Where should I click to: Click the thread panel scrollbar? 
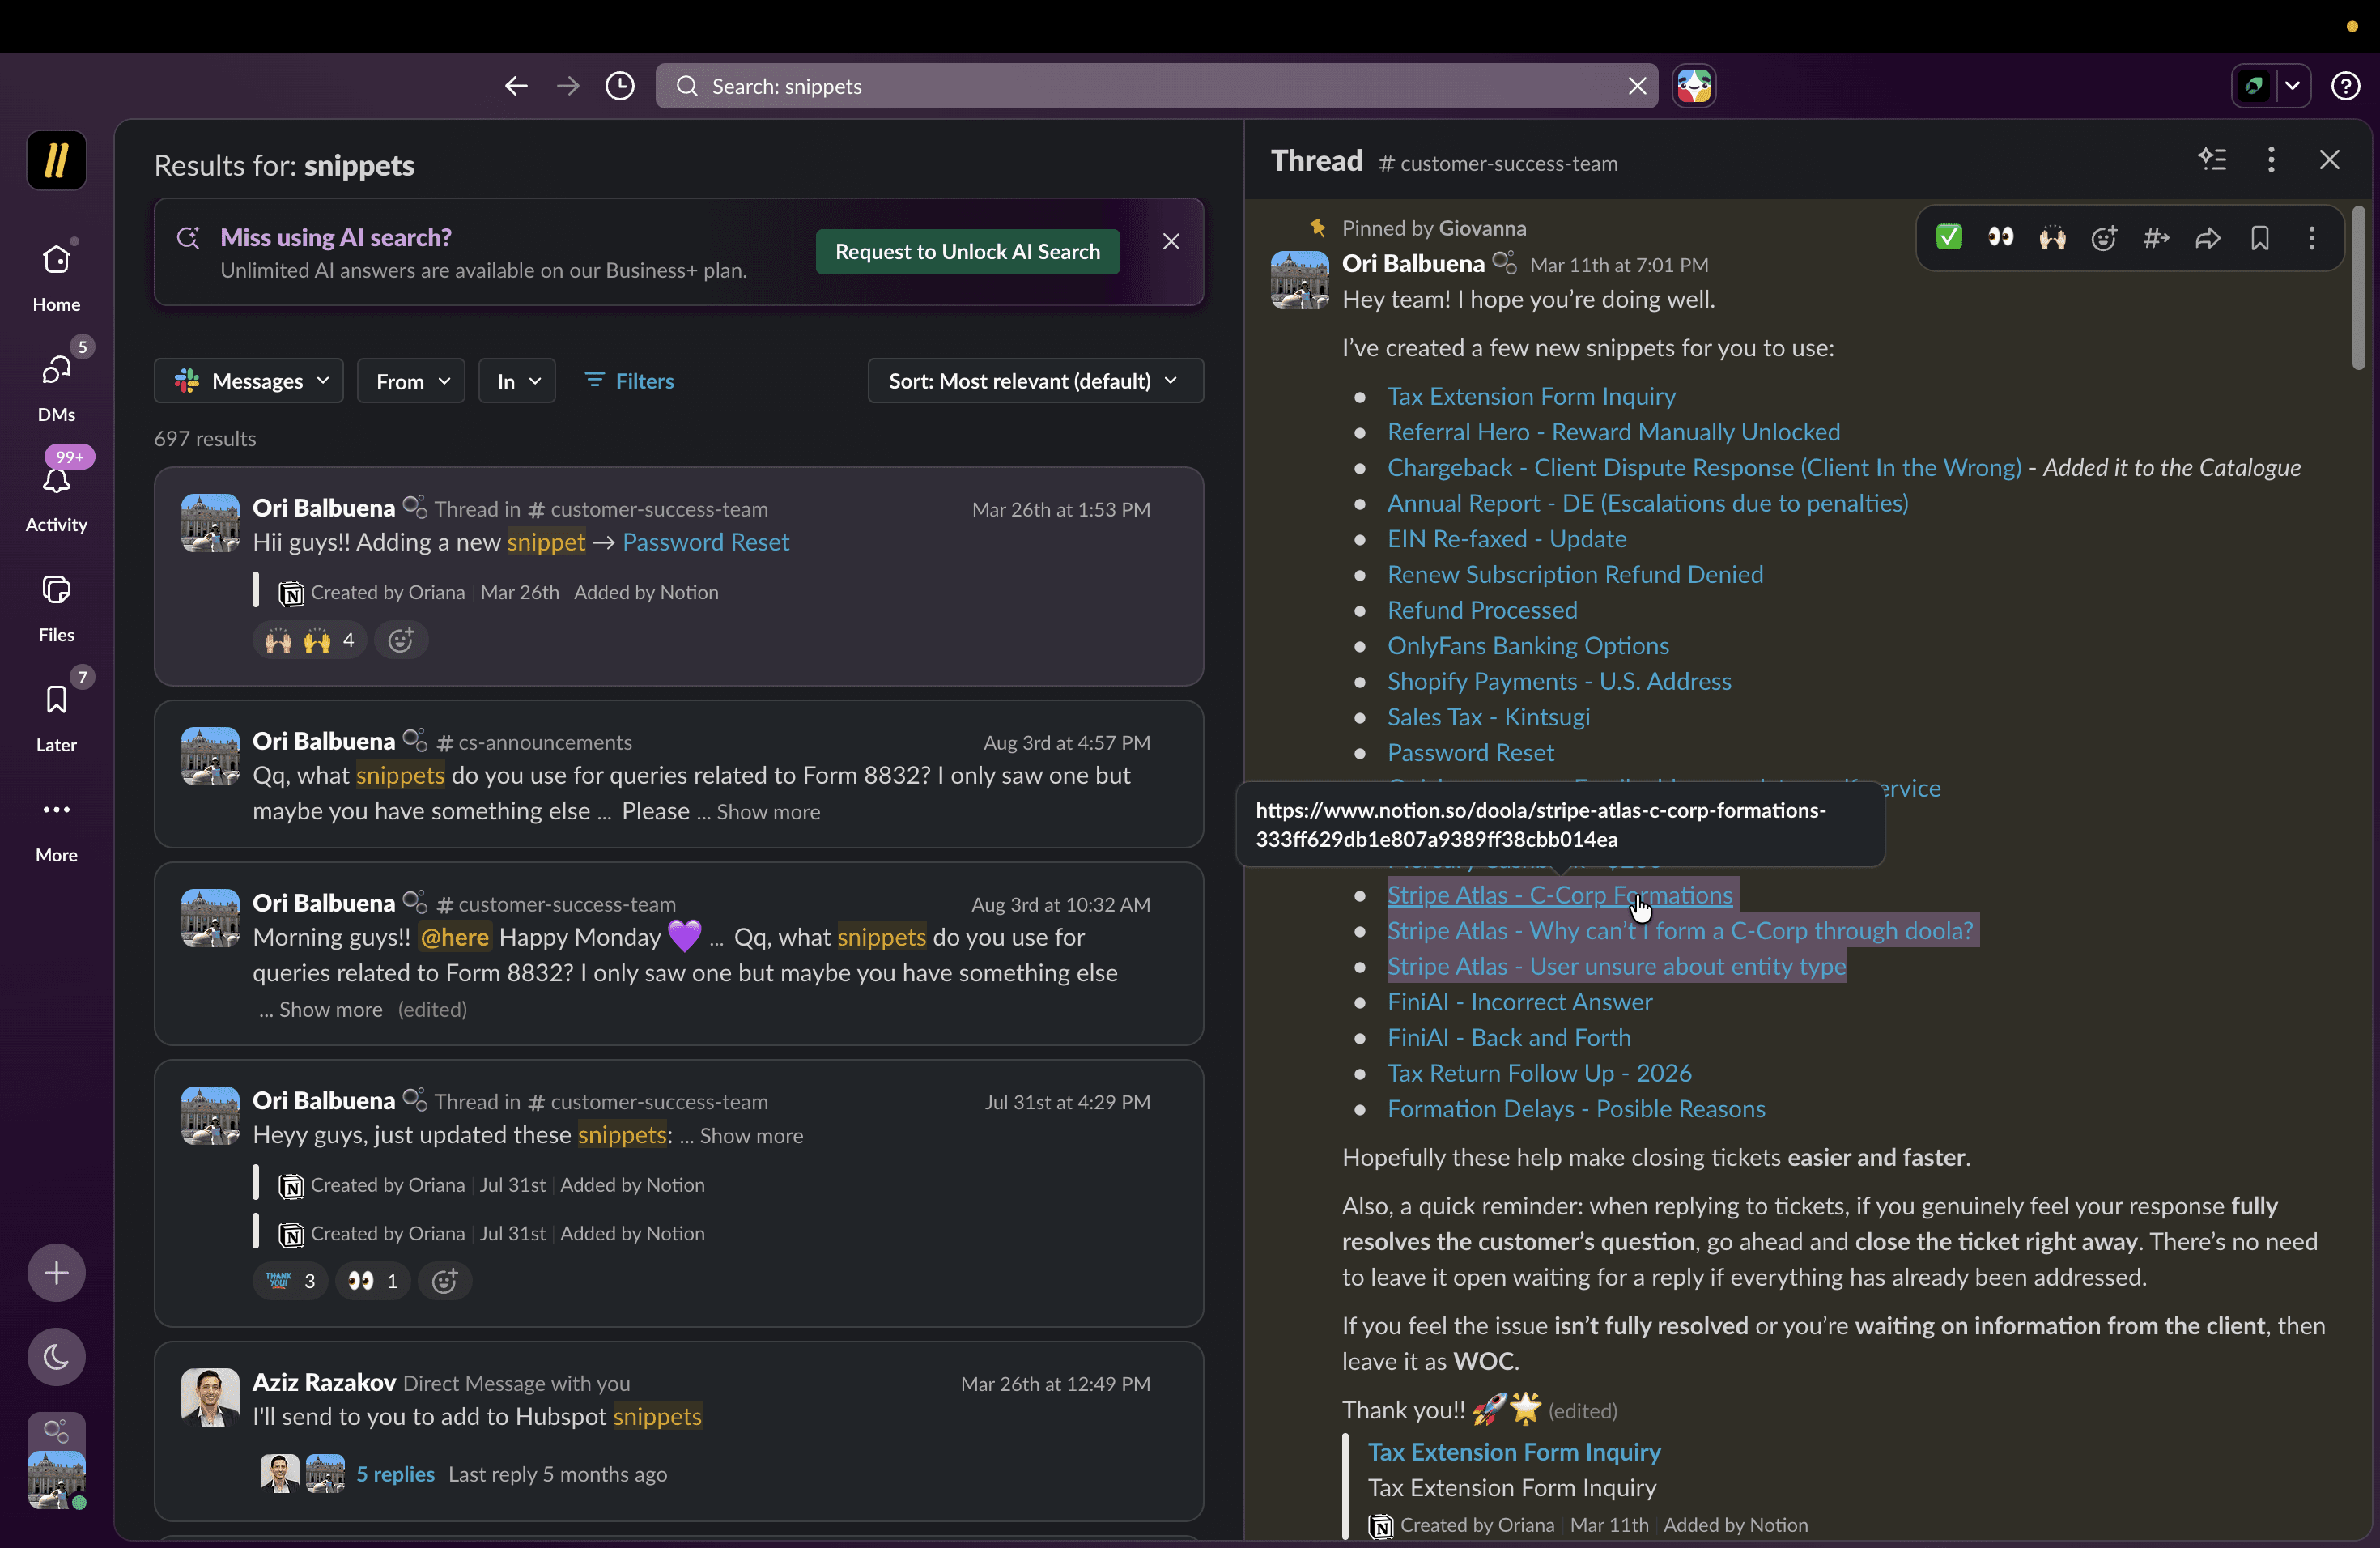(x=2357, y=290)
